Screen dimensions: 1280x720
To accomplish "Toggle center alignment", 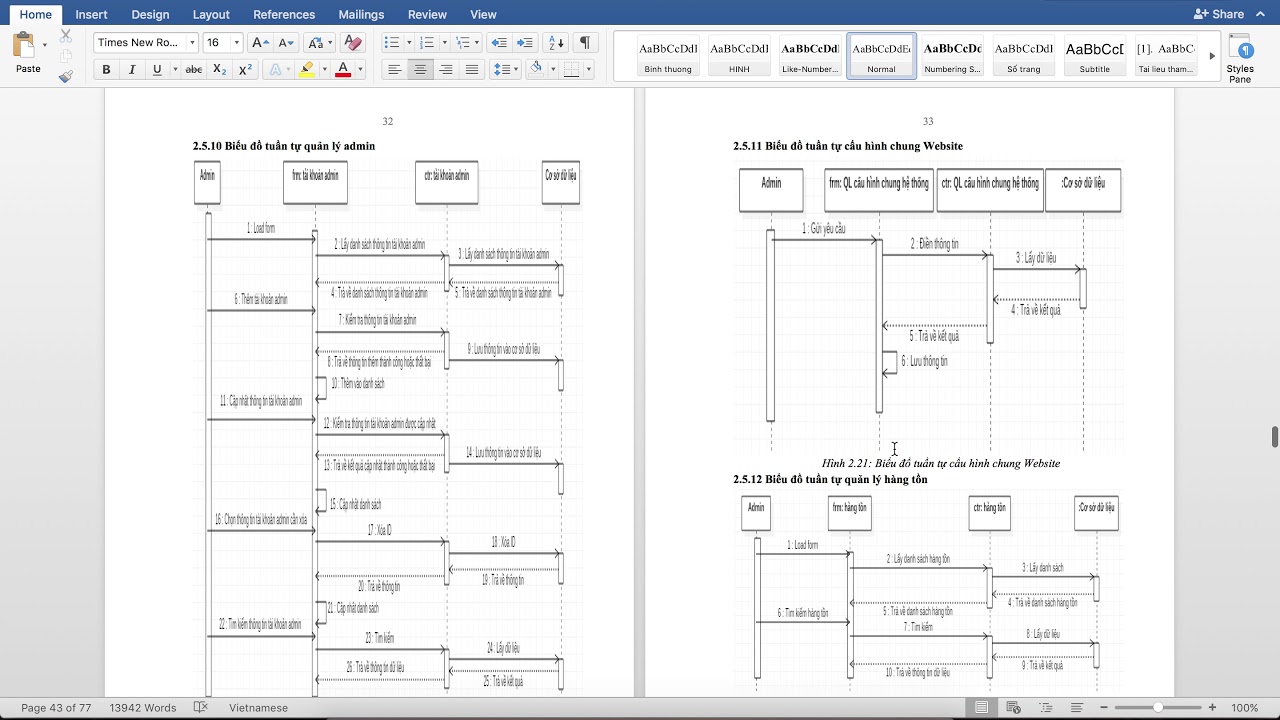I will coord(421,70).
